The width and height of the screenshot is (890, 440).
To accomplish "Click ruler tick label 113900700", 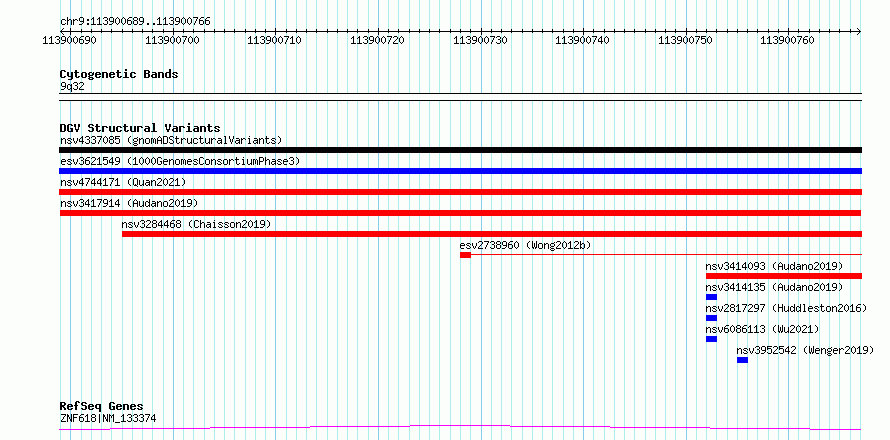I will click(x=172, y=40).
